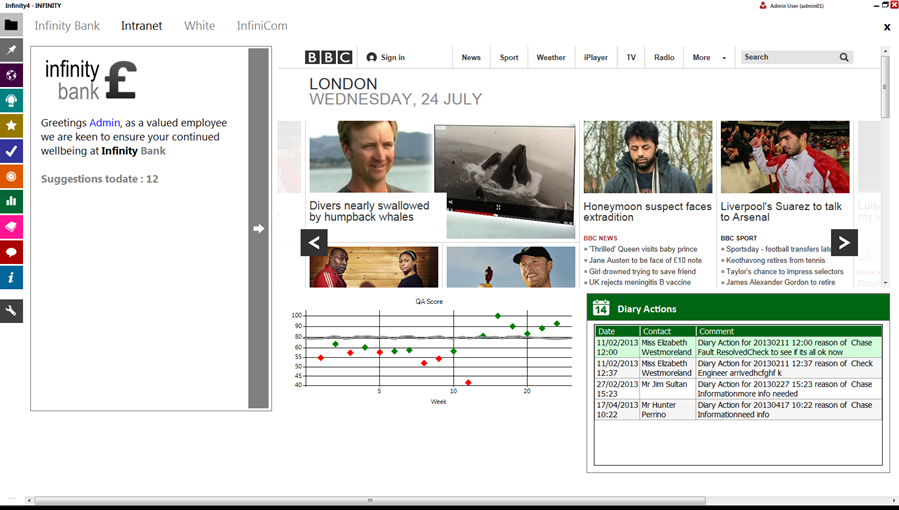Open UK rejects meningitis B vaccine link
Viewport: 899px width, 510px height.
(640, 283)
